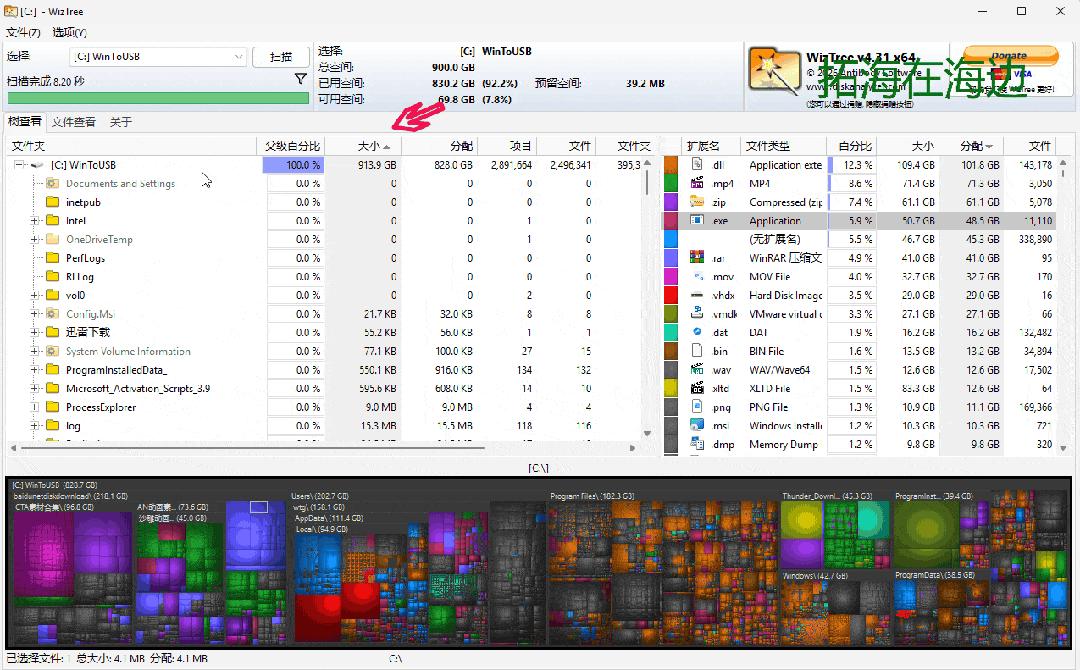This screenshot has height=670, width=1080.
Task: Switch to the 关于 tab
Action: click(121, 122)
